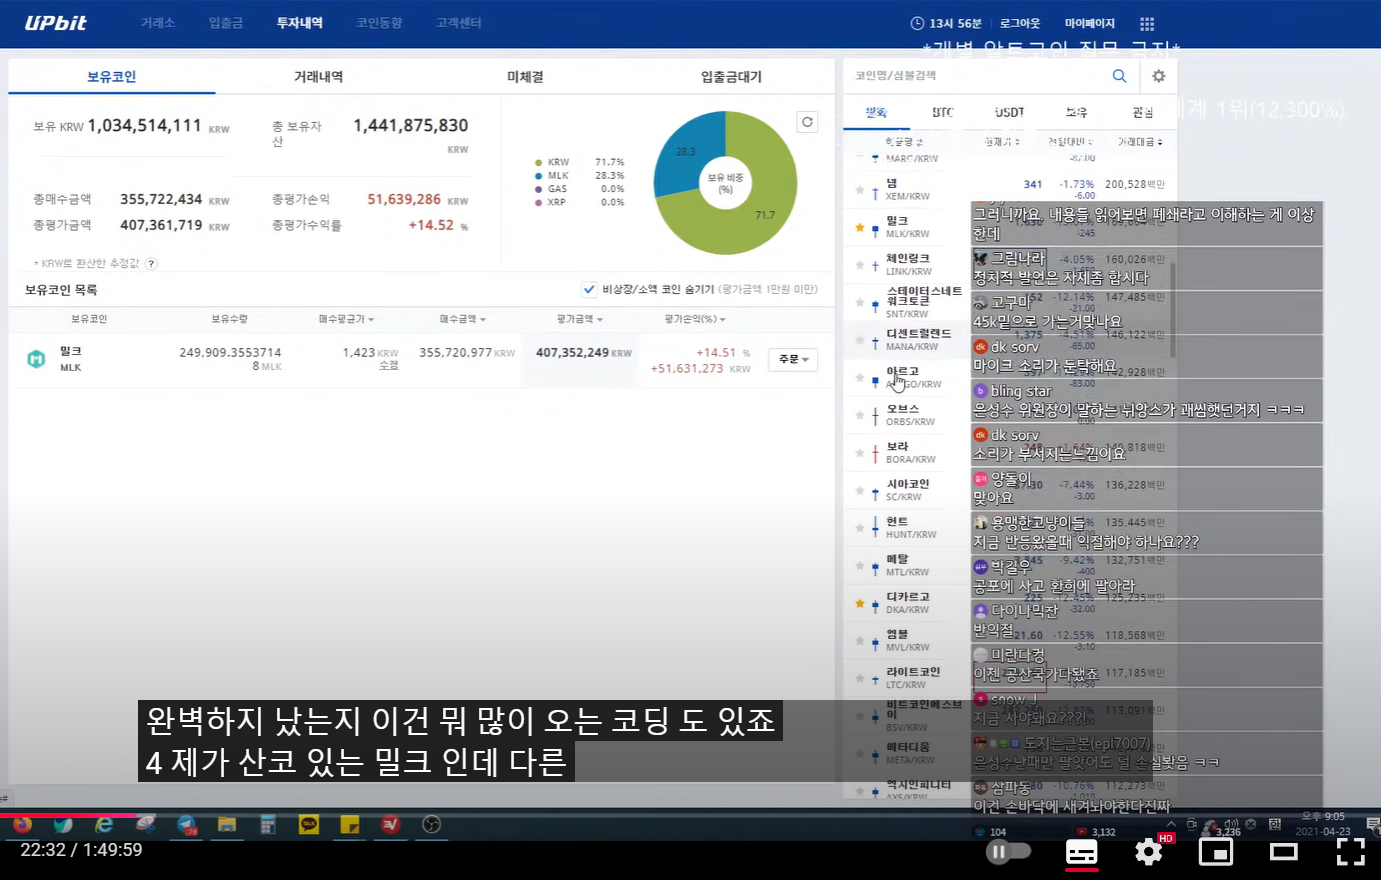Viewport: 1381px width, 880px height.
Task: Open Telegram from the taskbar
Action: coord(186,825)
